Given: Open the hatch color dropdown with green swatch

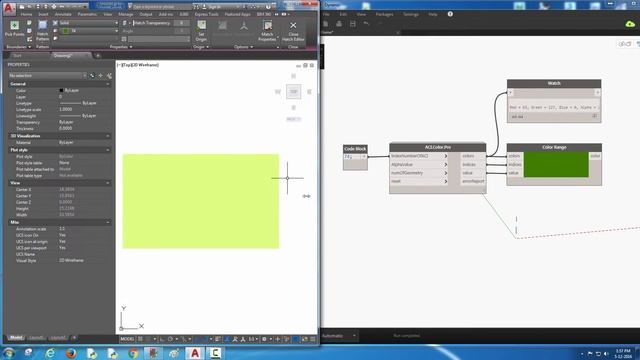Looking at the screenshot, I should [88, 31].
